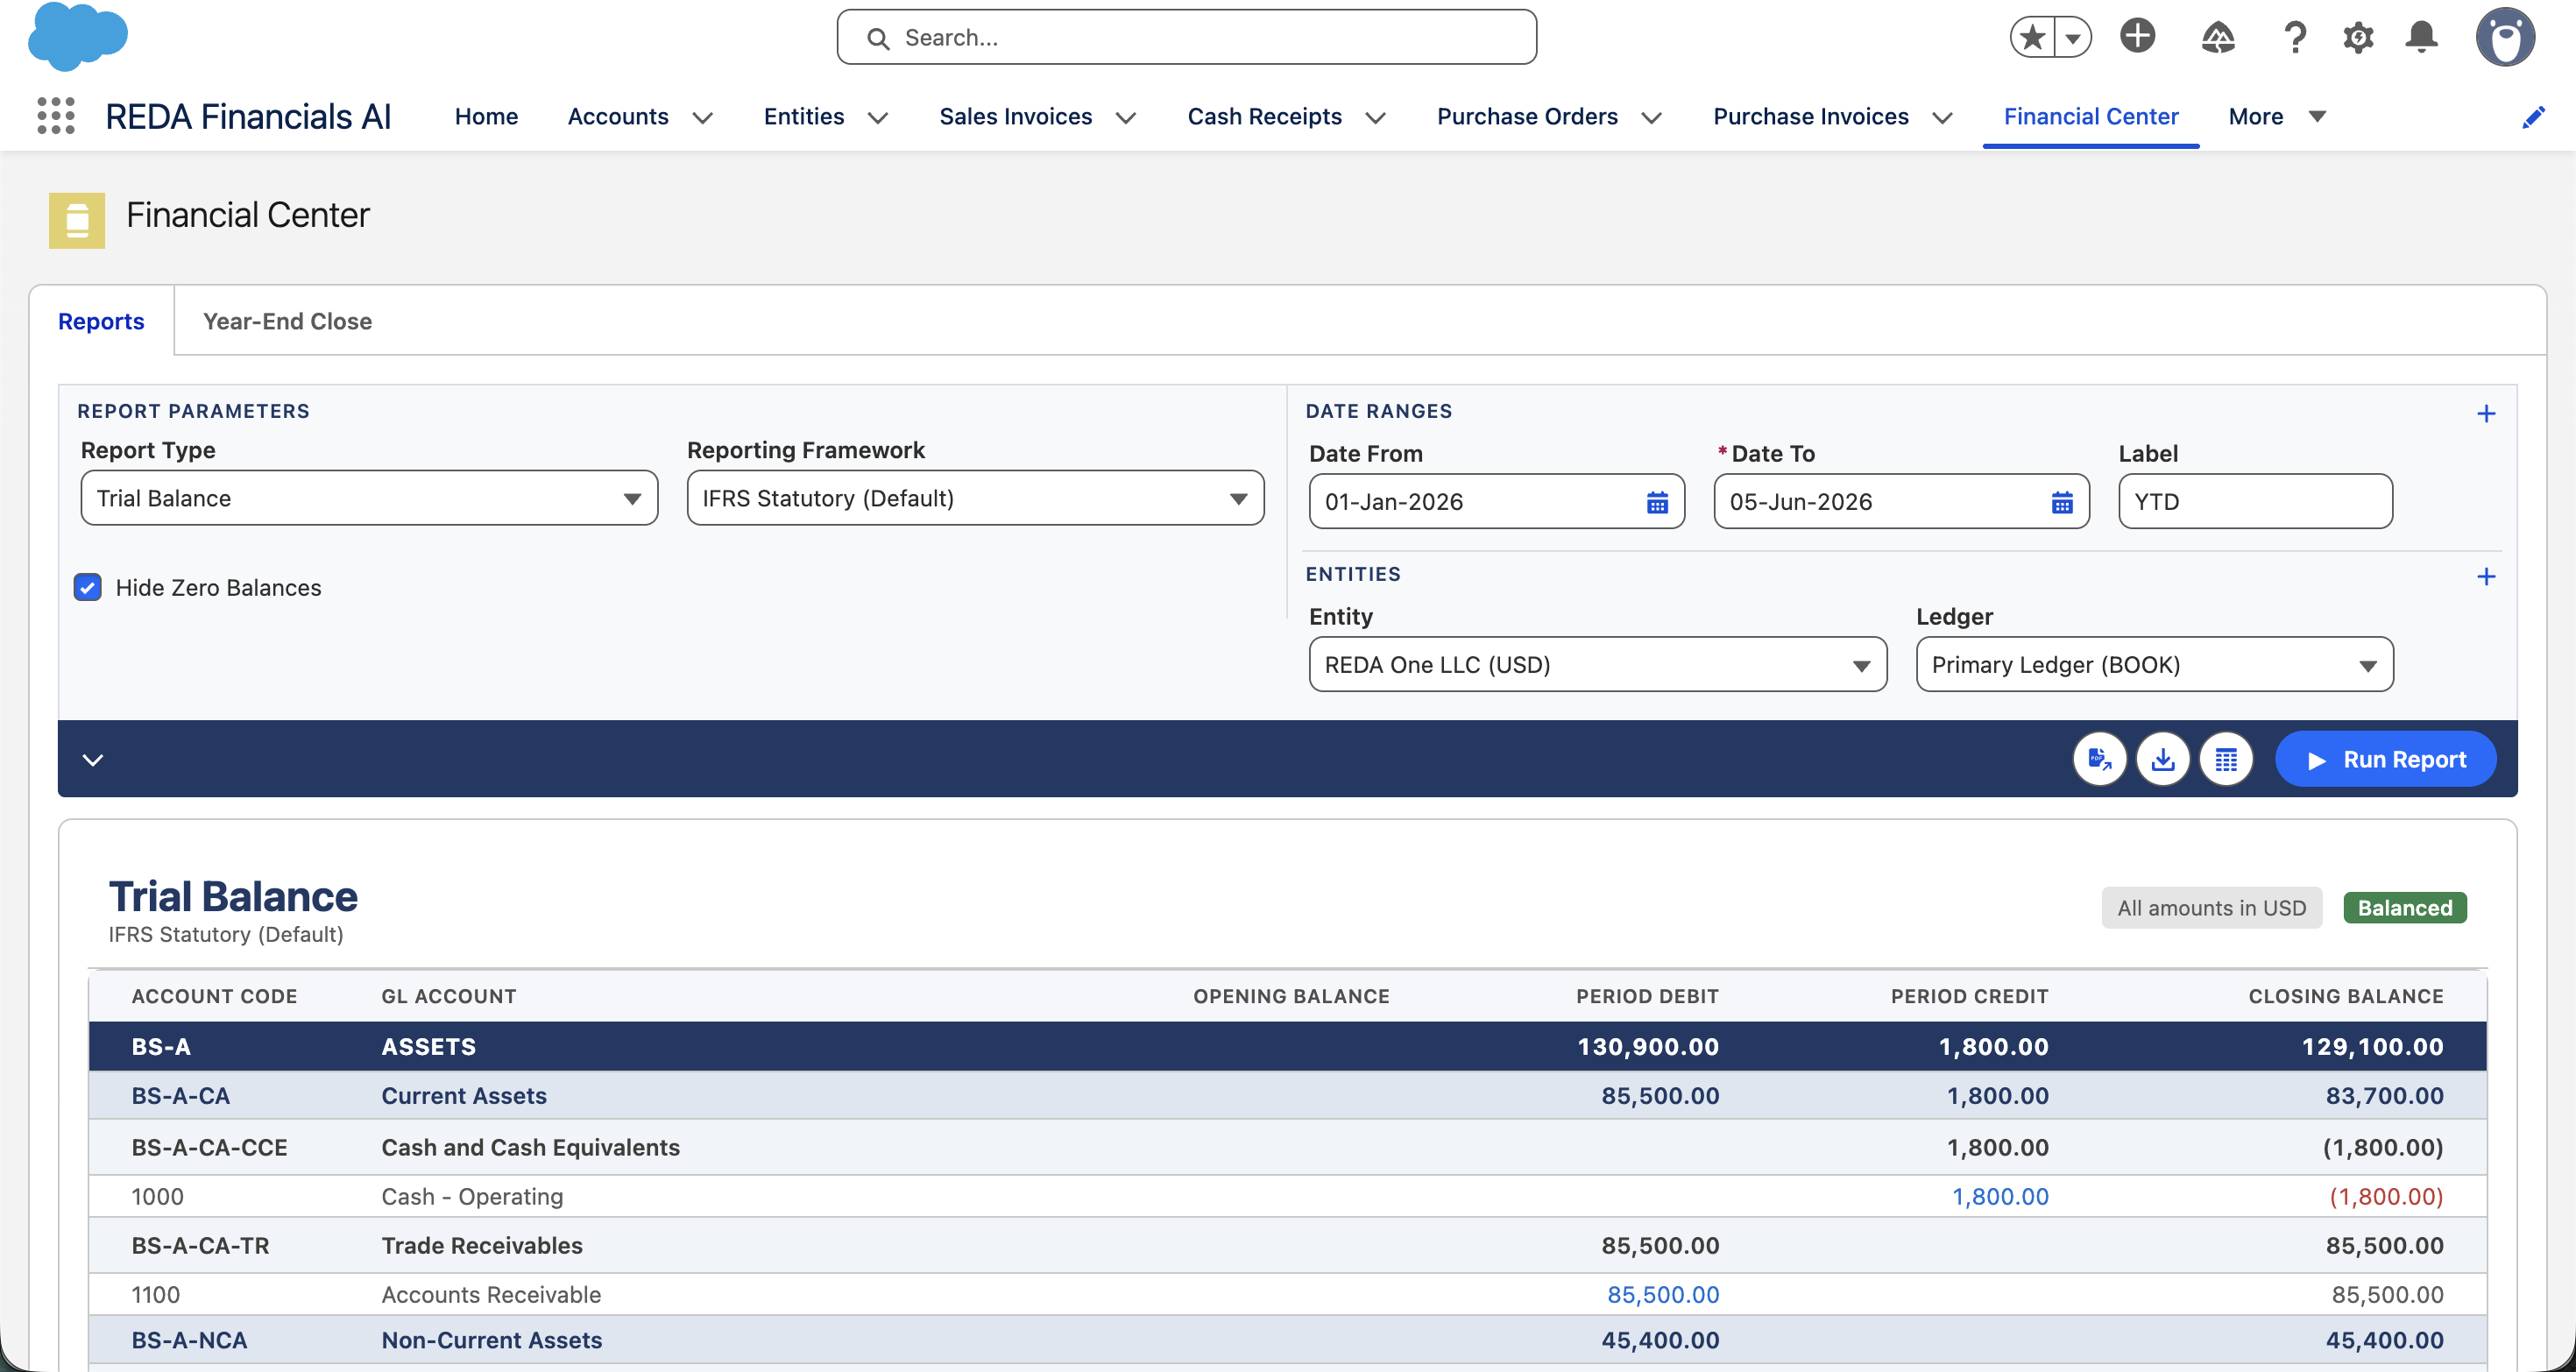Open the Date To calendar picker
The width and height of the screenshot is (2576, 1372).
coord(2062,502)
